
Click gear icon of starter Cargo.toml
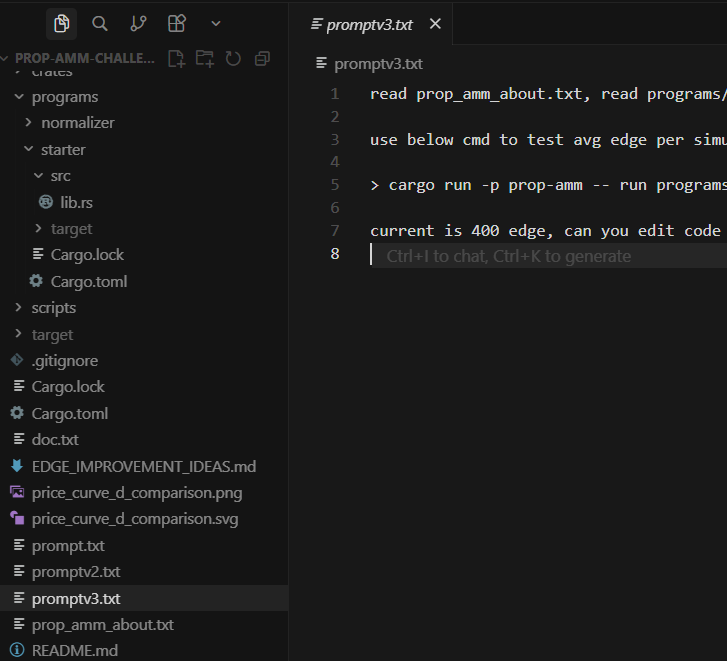click(x=36, y=281)
